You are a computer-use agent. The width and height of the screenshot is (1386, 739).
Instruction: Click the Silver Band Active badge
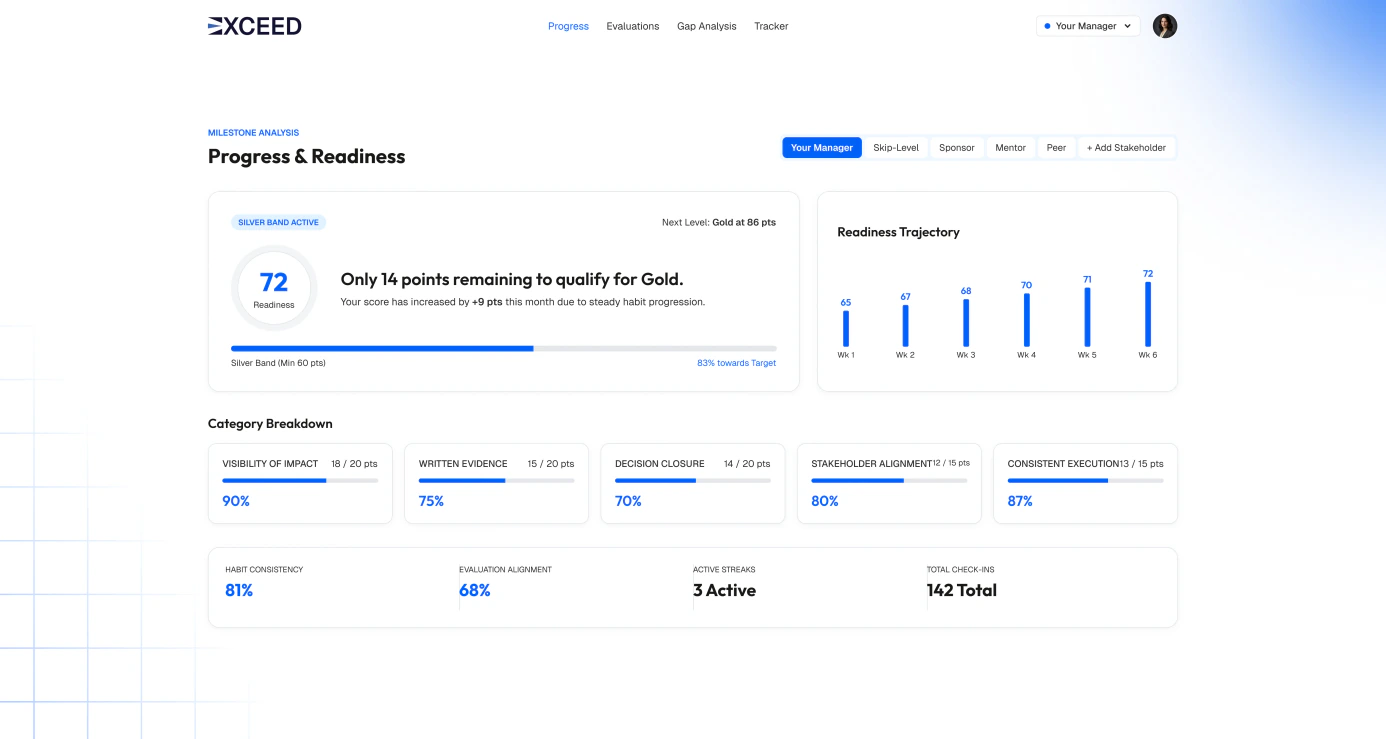point(278,223)
